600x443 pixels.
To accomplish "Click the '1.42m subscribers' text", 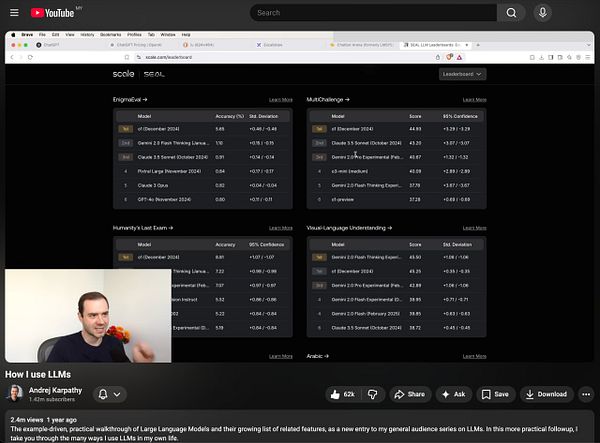I will 52,399.
